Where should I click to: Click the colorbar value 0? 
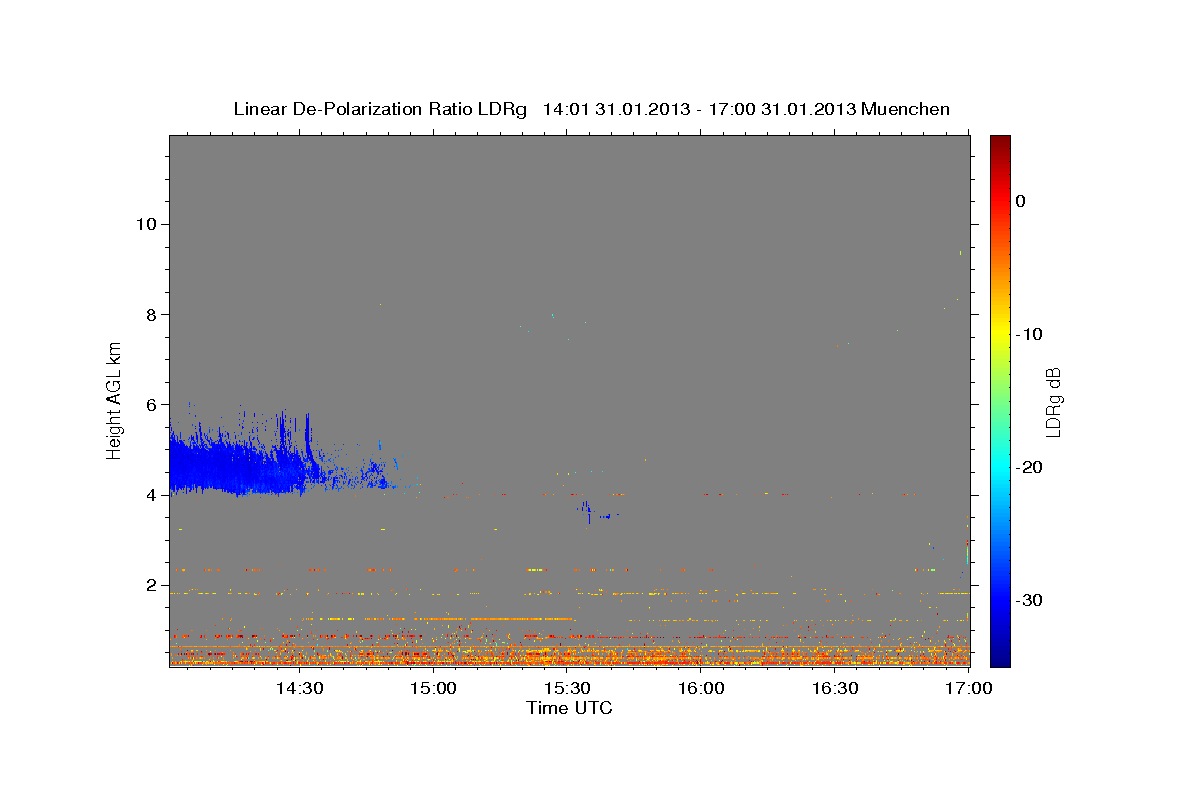(1021, 201)
